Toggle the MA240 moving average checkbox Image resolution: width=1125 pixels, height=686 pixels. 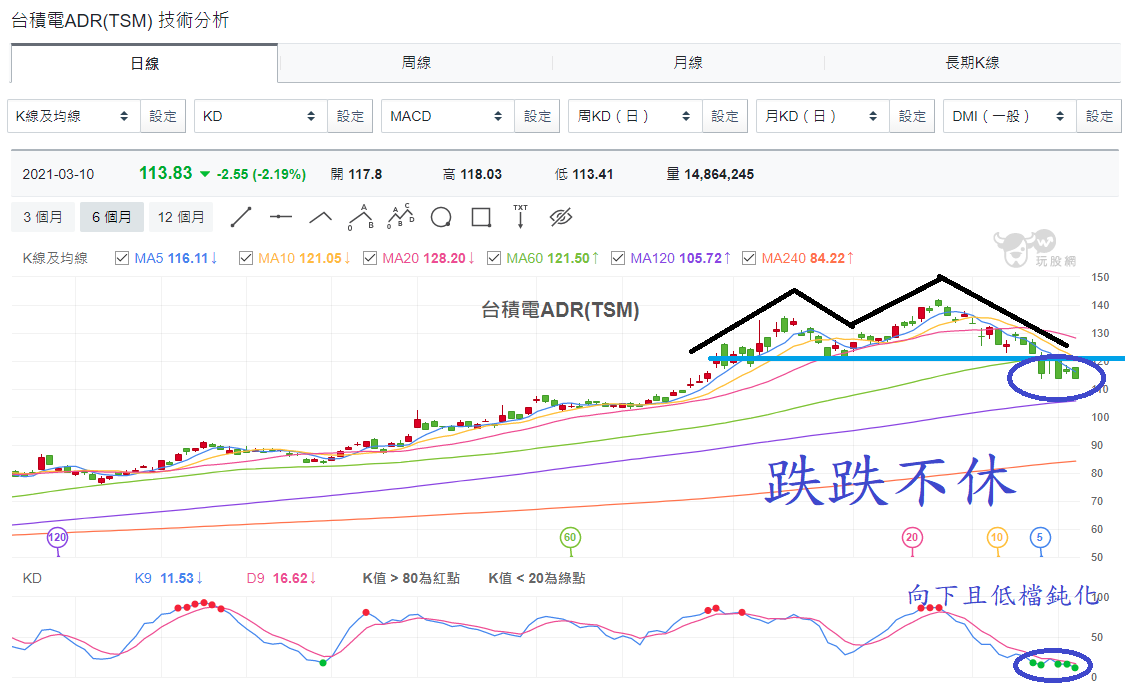tap(749, 258)
